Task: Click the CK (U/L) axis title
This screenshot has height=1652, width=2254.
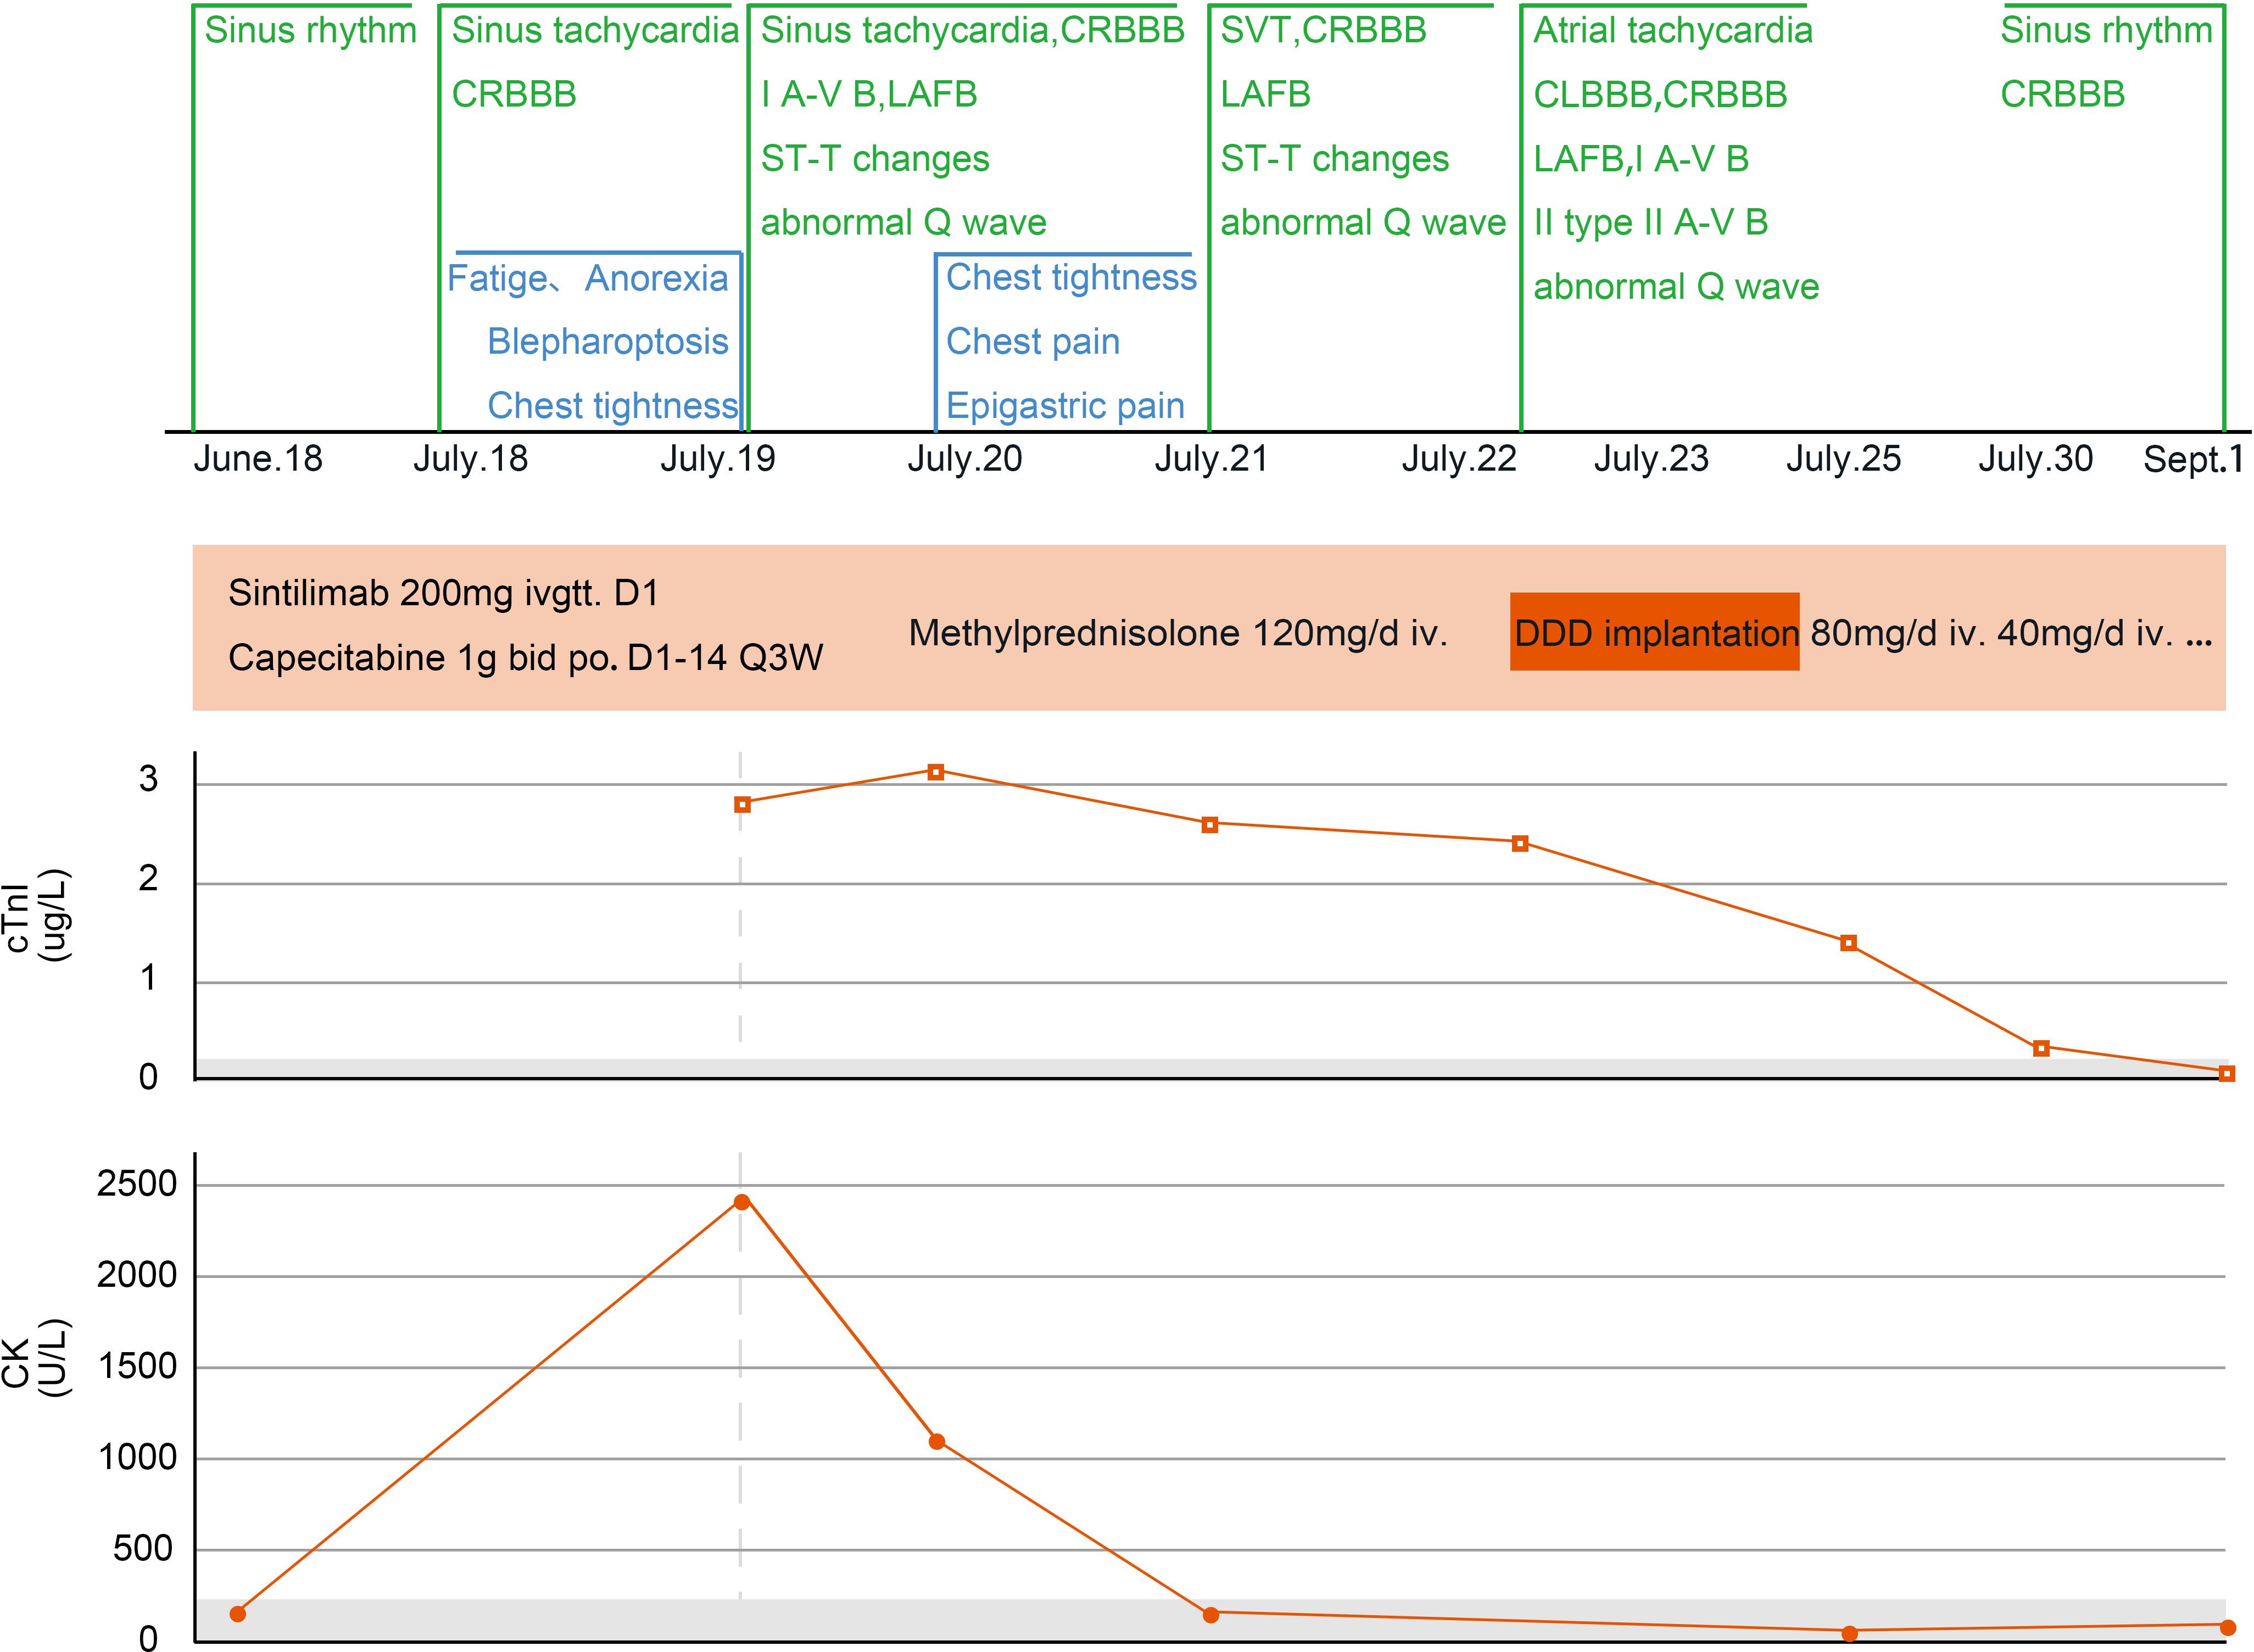Action: pyautogui.click(x=38, y=1357)
